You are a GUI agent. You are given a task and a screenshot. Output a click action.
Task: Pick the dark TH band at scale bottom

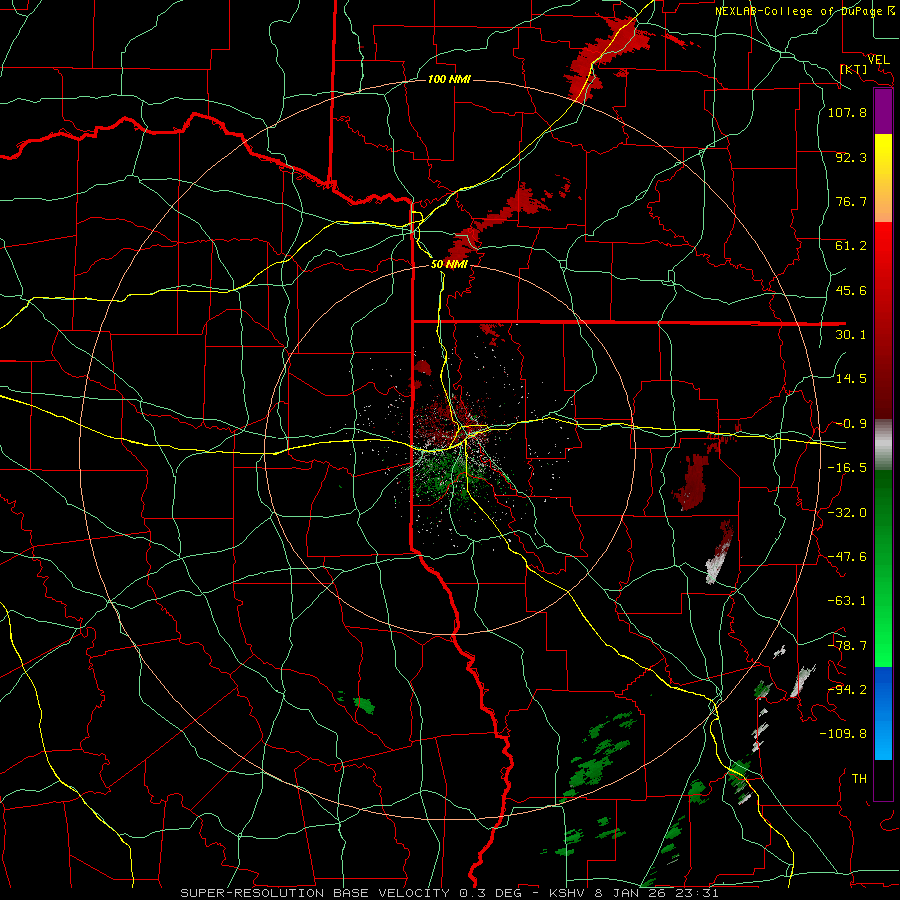click(883, 779)
